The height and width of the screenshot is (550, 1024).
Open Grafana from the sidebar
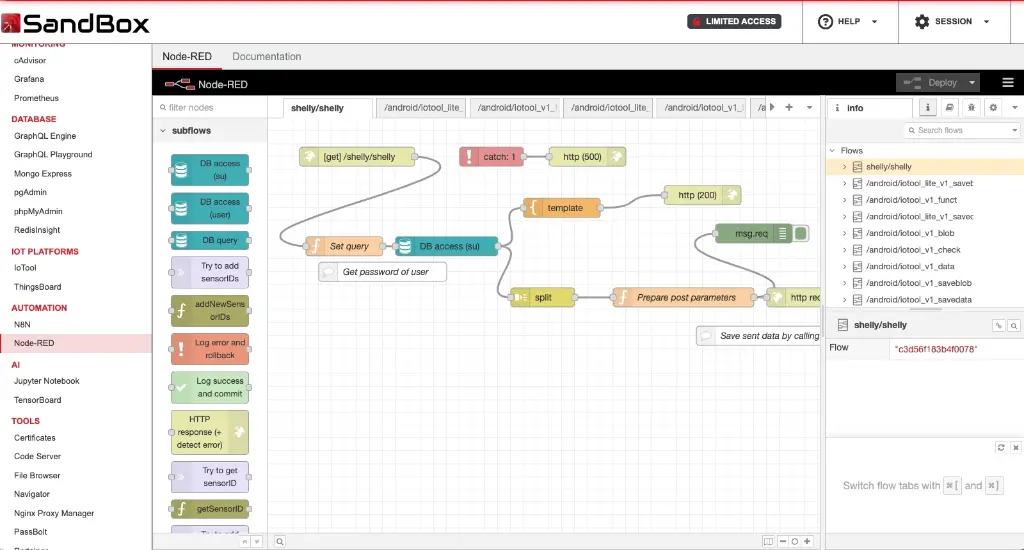pos(29,79)
